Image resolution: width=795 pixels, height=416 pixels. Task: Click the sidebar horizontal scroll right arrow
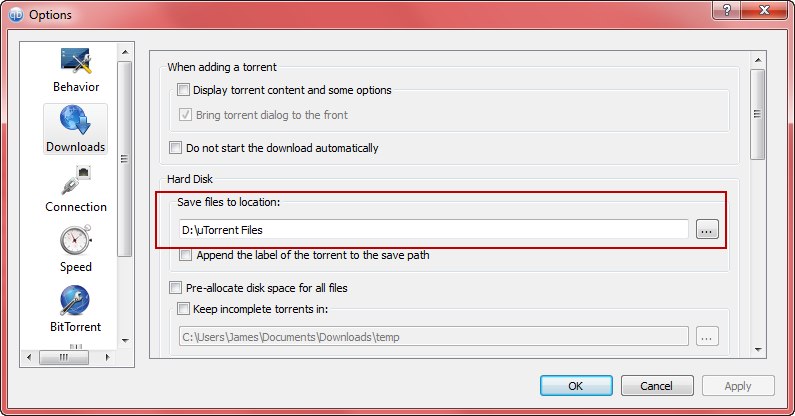(x=107, y=358)
